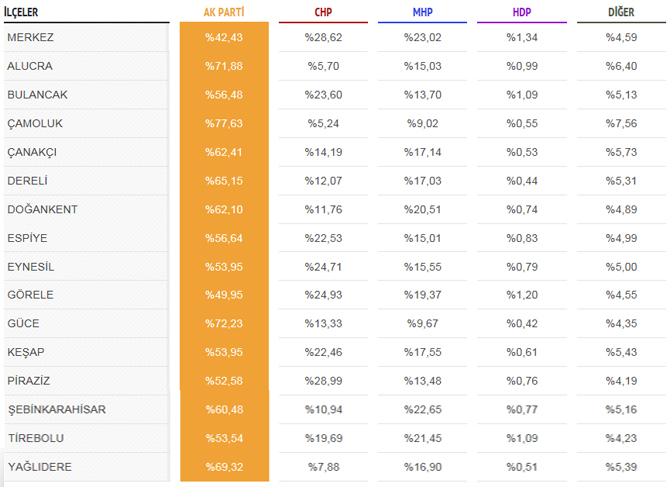
Task: Select the TİREBOLU district name
Action: click(x=36, y=438)
